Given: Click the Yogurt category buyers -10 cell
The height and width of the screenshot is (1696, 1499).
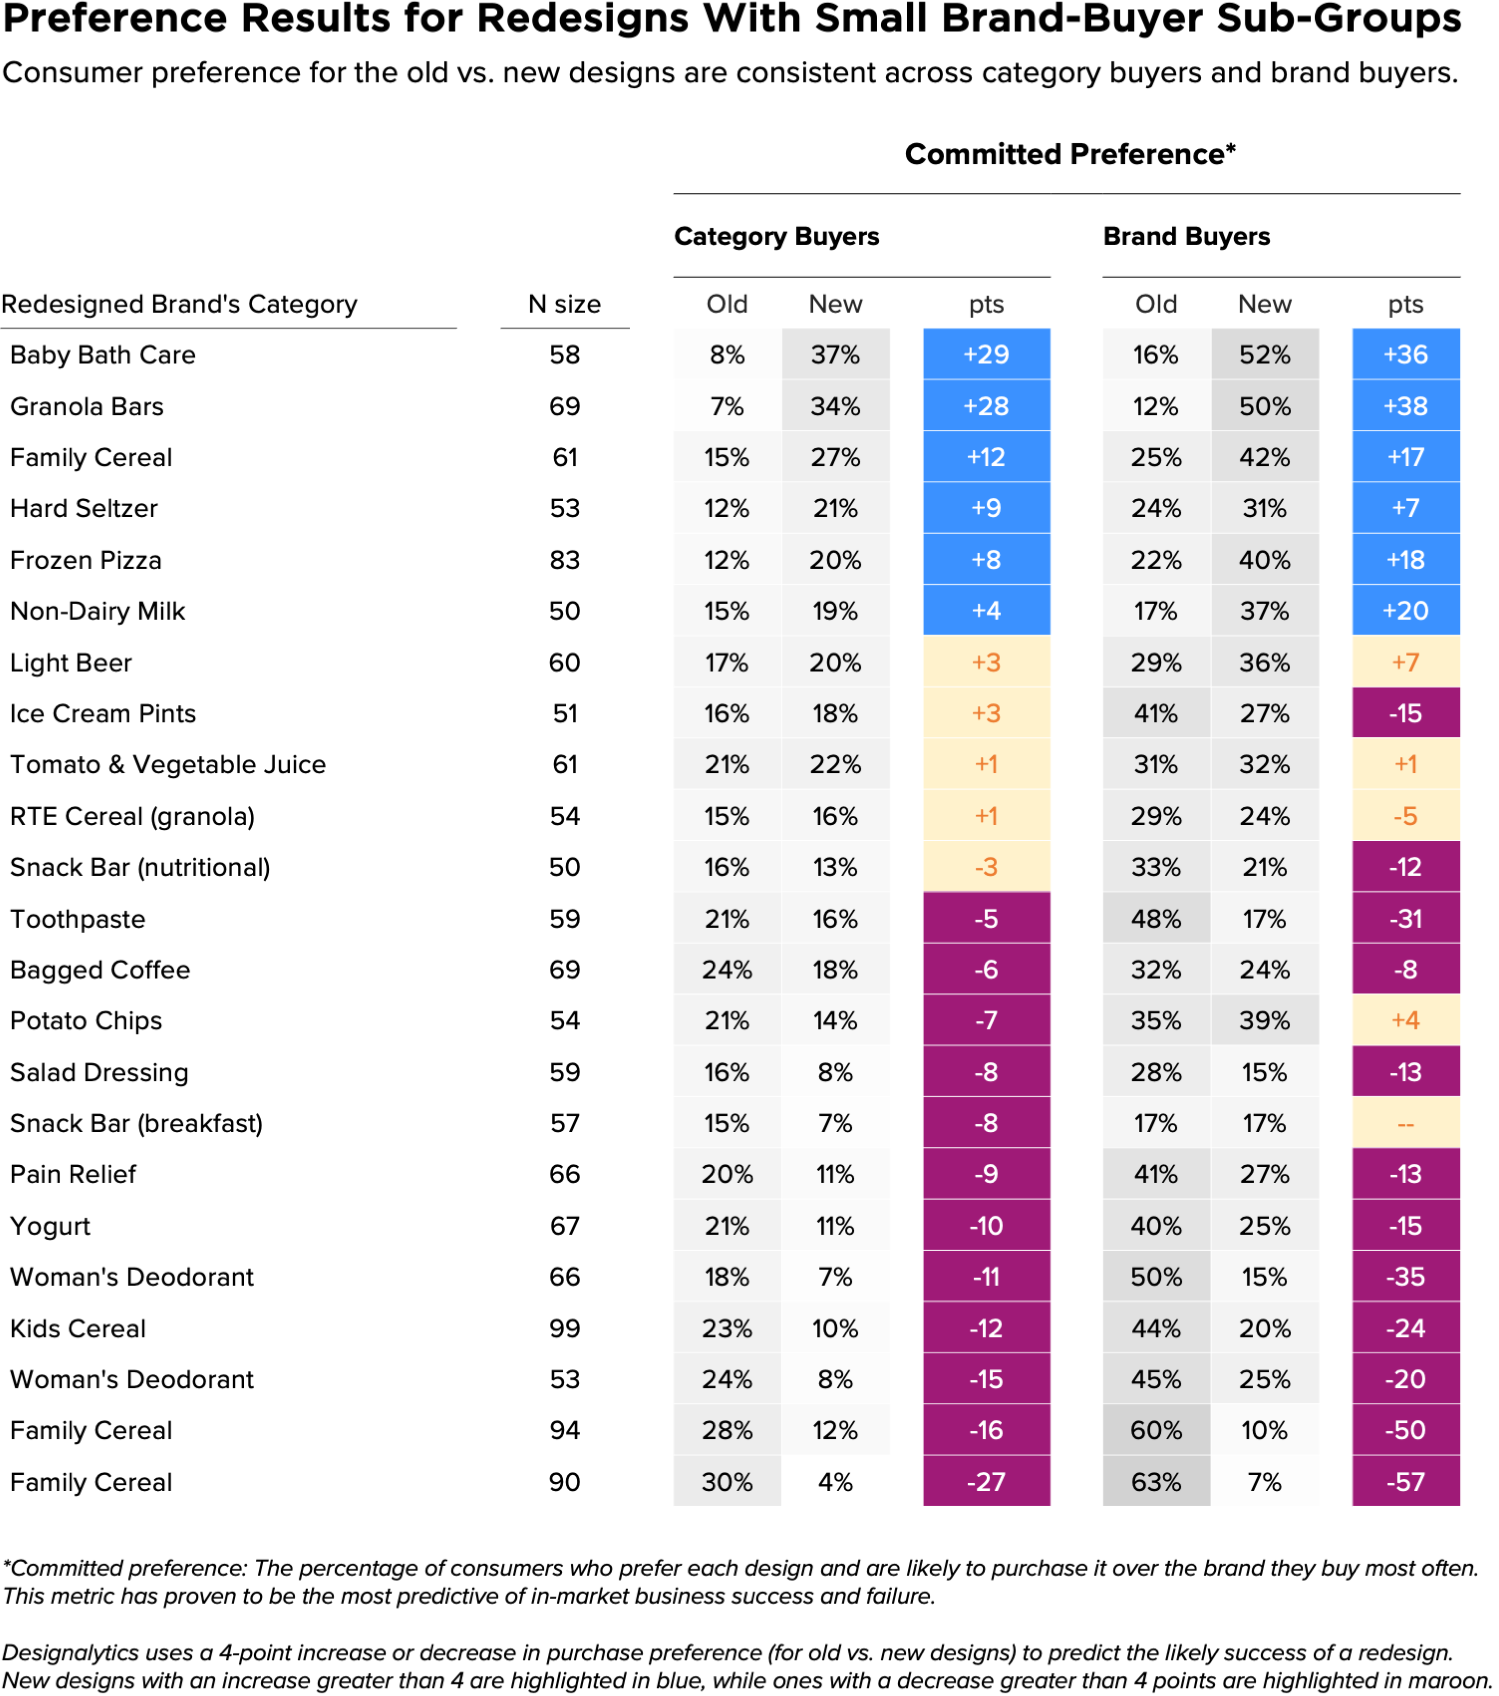Looking at the screenshot, I should point(986,1225).
